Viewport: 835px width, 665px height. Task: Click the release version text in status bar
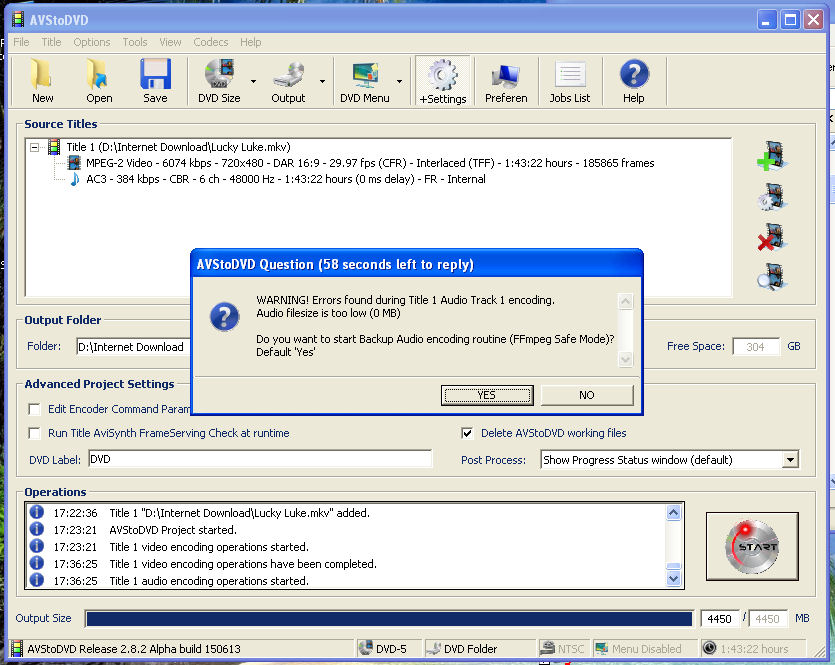[134, 649]
